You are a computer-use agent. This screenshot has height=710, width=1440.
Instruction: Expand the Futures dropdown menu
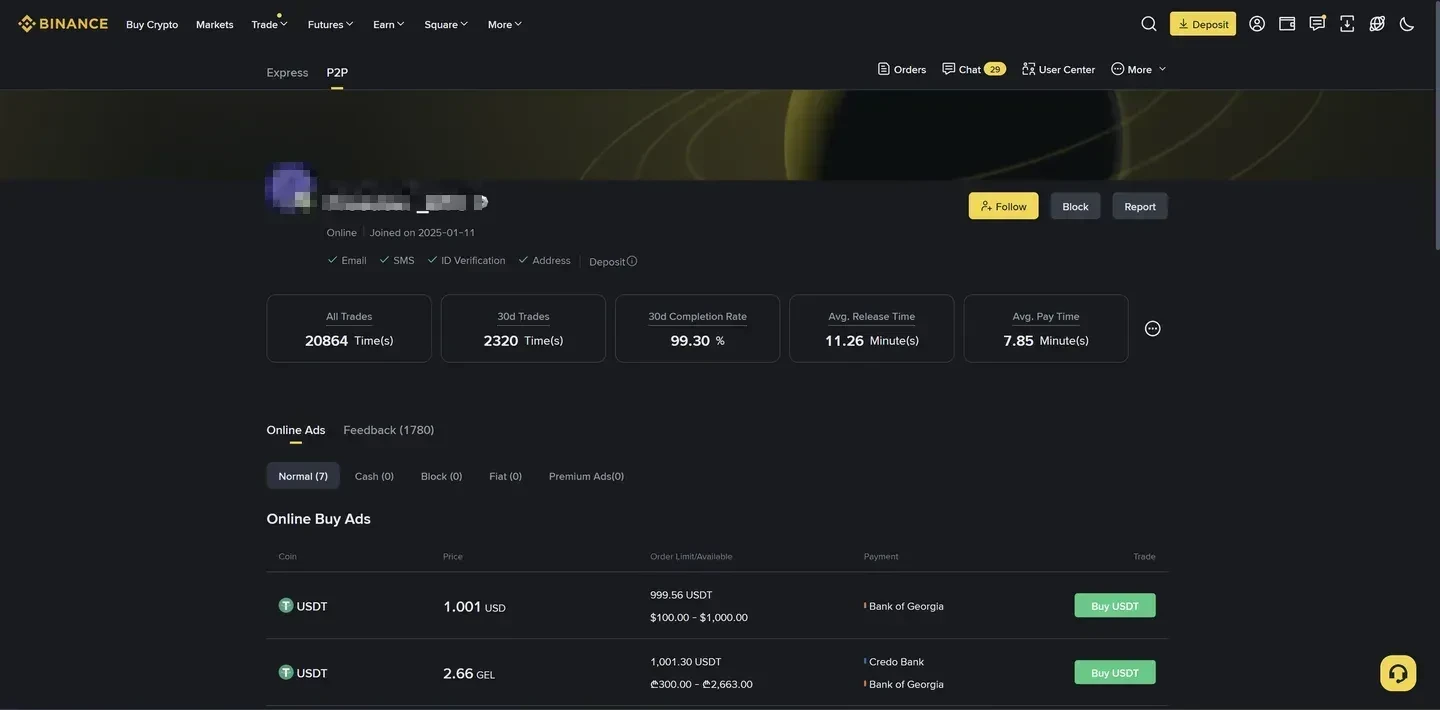[330, 24]
